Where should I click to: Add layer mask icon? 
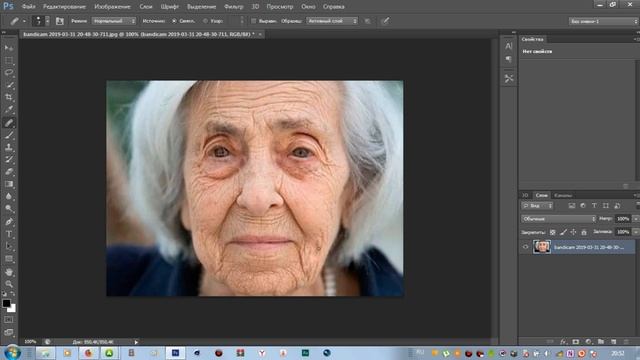point(576,341)
